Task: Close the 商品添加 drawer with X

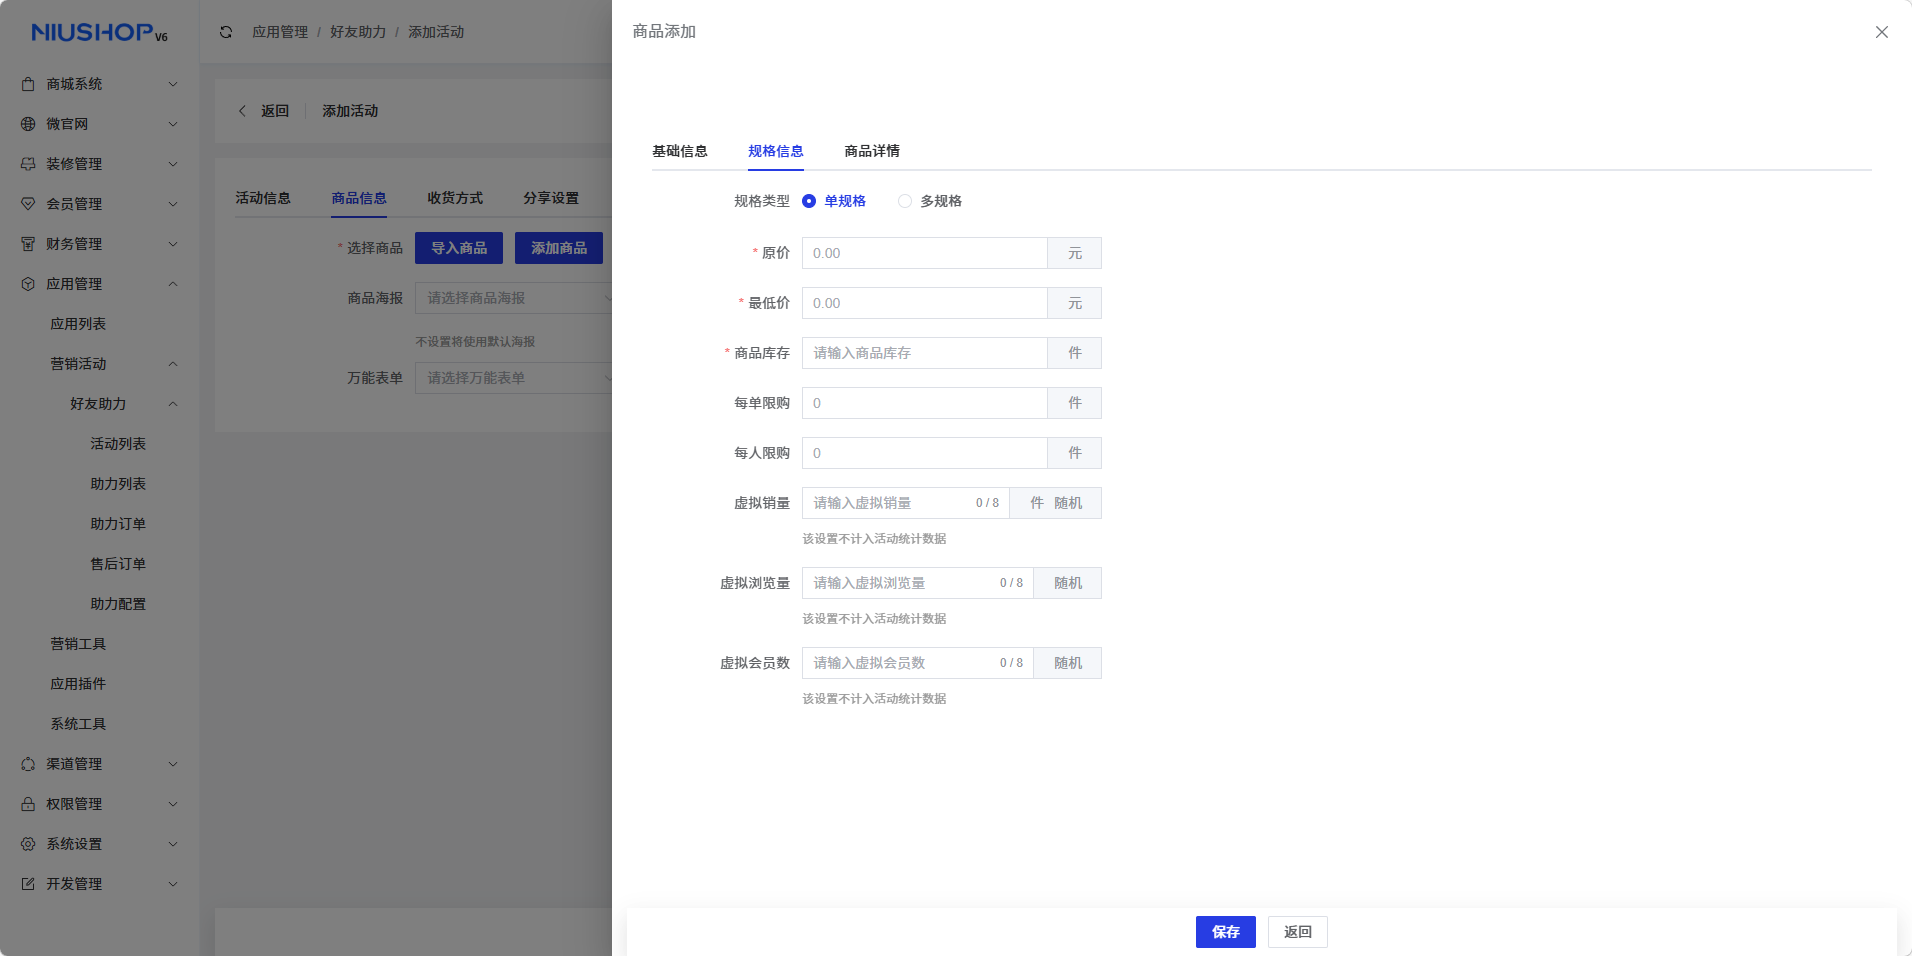Action: pyautogui.click(x=1881, y=32)
